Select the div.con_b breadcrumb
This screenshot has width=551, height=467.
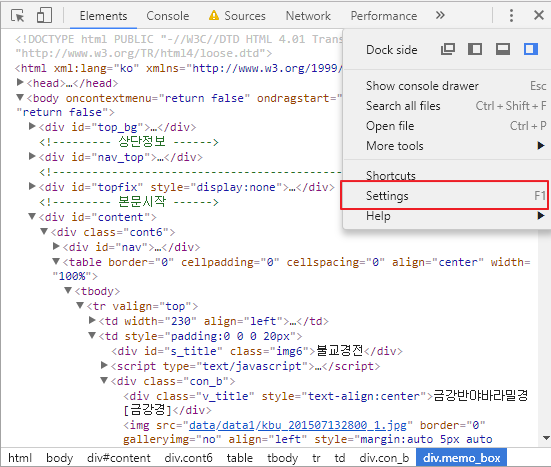[x=384, y=458]
